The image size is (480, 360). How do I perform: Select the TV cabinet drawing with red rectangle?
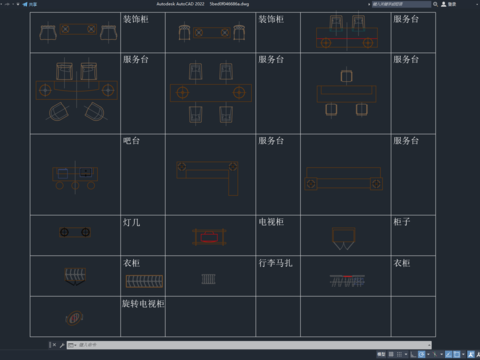tap(209, 237)
